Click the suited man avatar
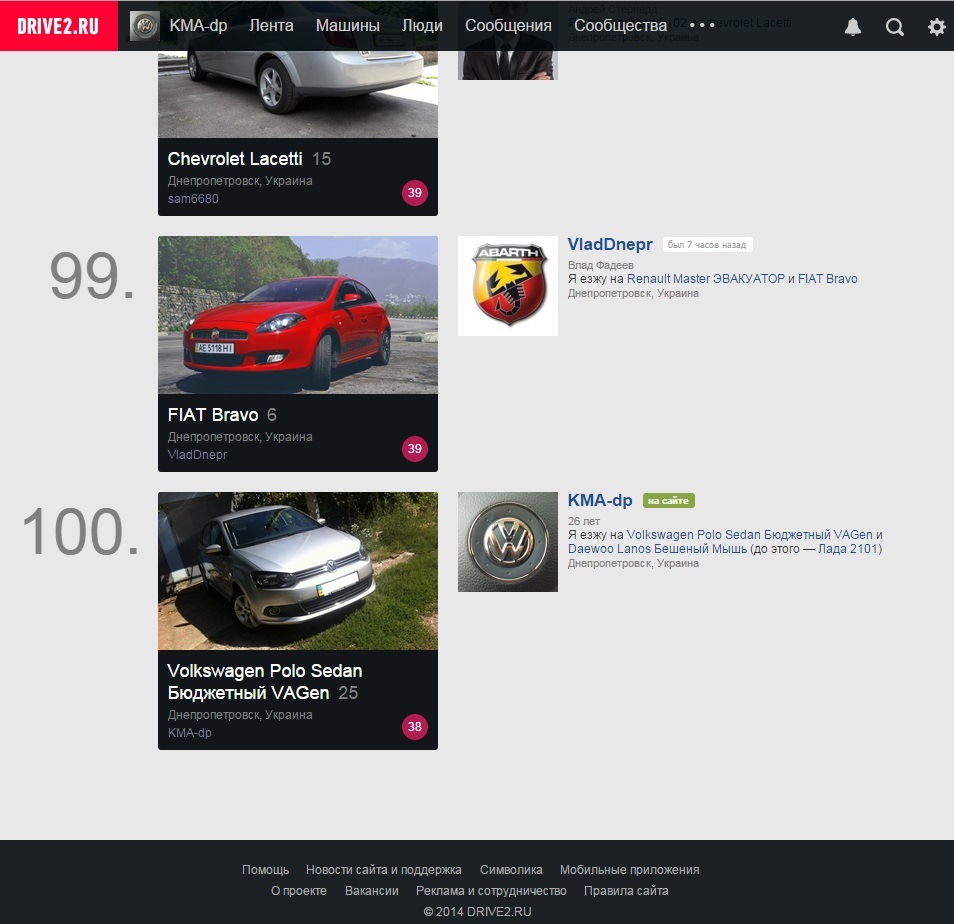The image size is (954, 924). click(508, 65)
